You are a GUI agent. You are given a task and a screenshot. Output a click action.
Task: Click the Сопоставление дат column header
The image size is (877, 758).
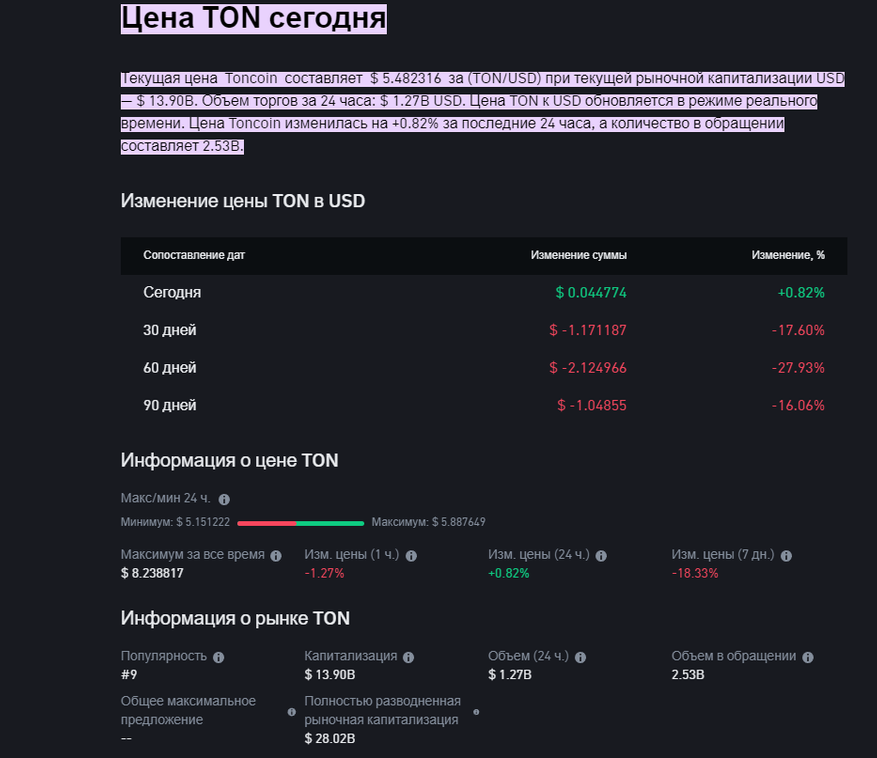[194, 255]
